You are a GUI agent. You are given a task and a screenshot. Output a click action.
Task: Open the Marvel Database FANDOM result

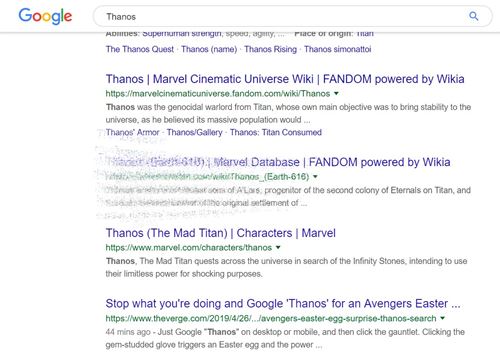coord(278,162)
